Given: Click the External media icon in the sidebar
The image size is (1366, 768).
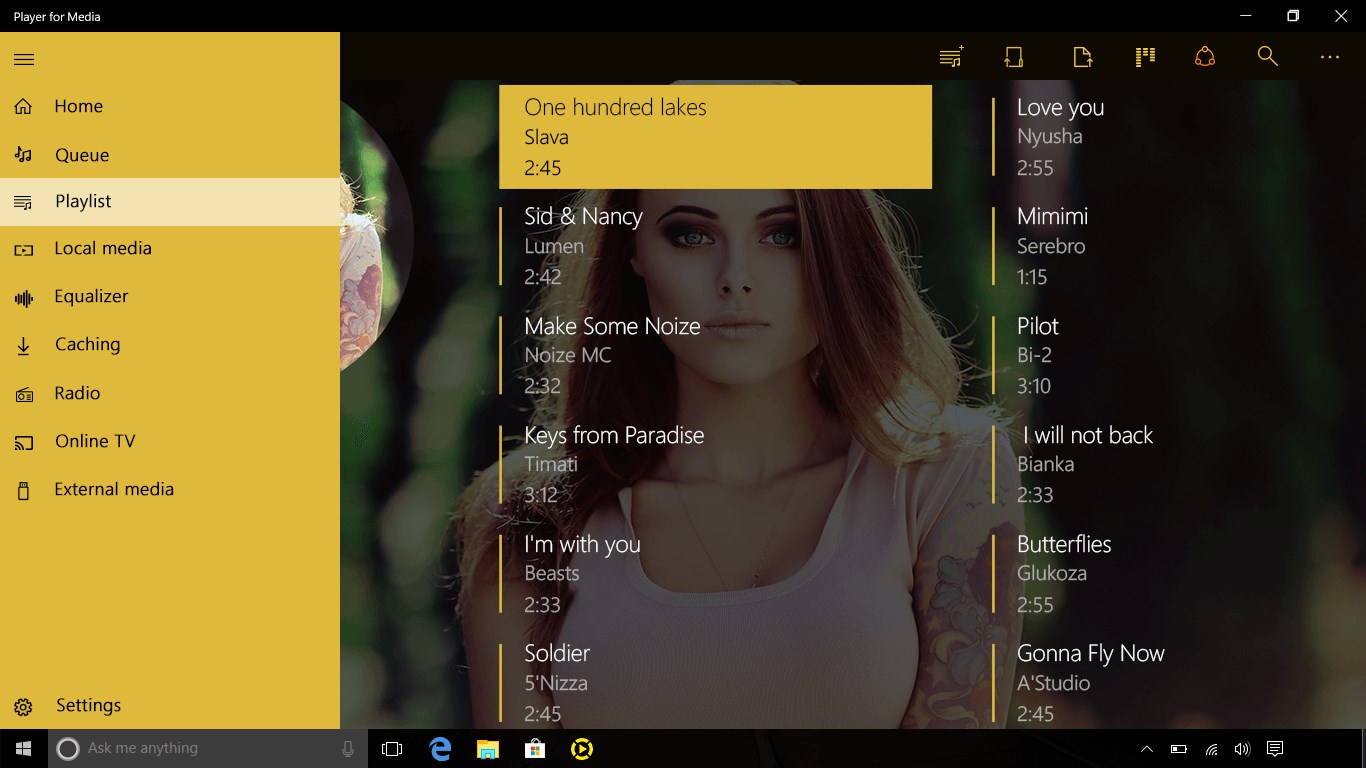Looking at the screenshot, I should 23,489.
